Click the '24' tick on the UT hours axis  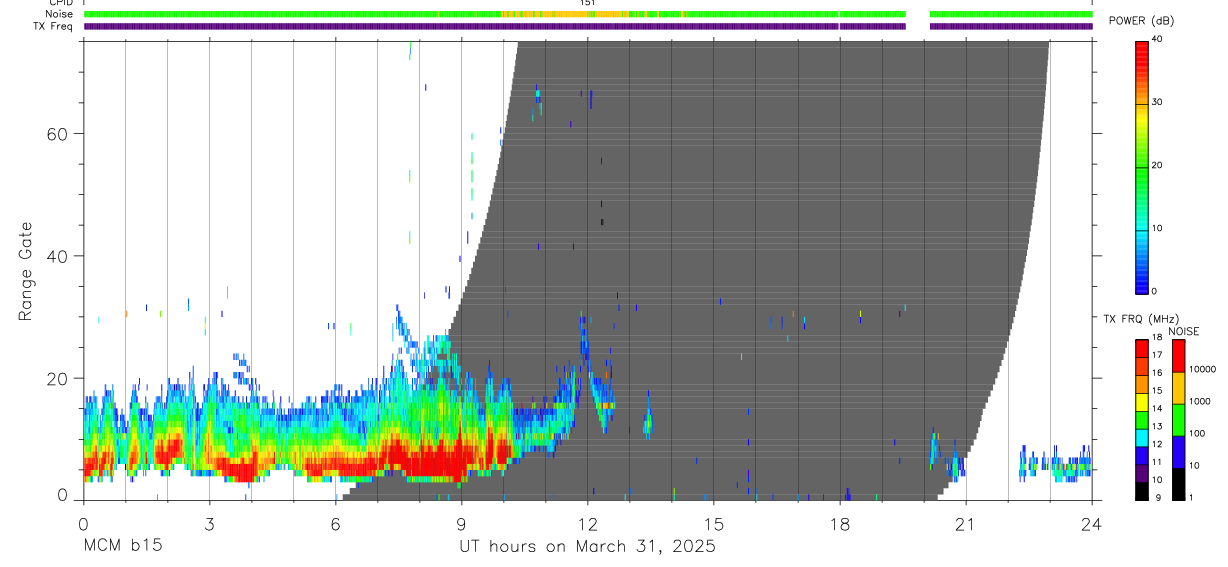tap(1092, 524)
